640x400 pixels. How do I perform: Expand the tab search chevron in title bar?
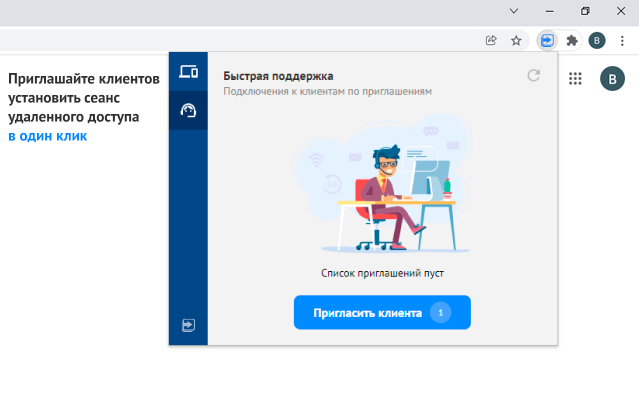pyautogui.click(x=514, y=11)
